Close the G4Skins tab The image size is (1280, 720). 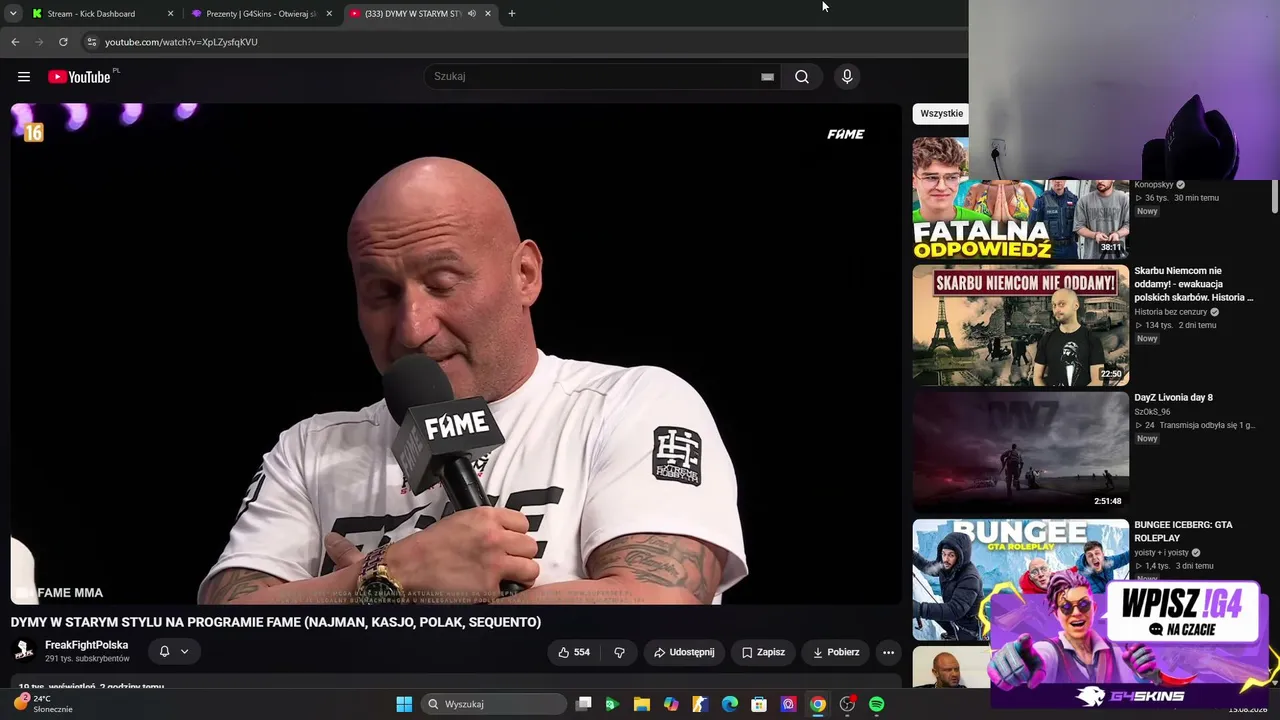click(329, 14)
